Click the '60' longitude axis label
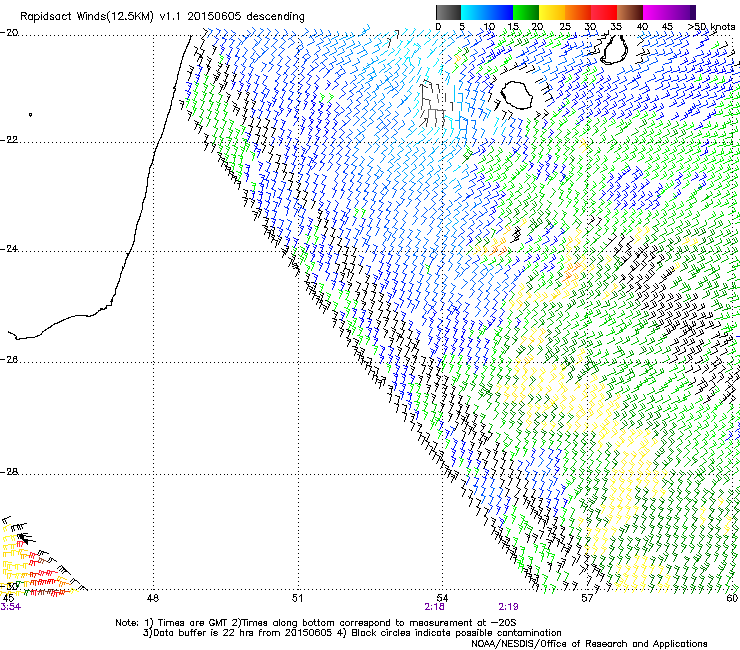This screenshot has height=650, width=740. (x=732, y=598)
